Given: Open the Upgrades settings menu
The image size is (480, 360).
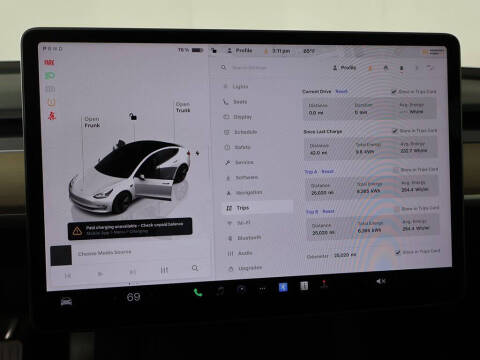Looking at the screenshot, I should 245,268.
